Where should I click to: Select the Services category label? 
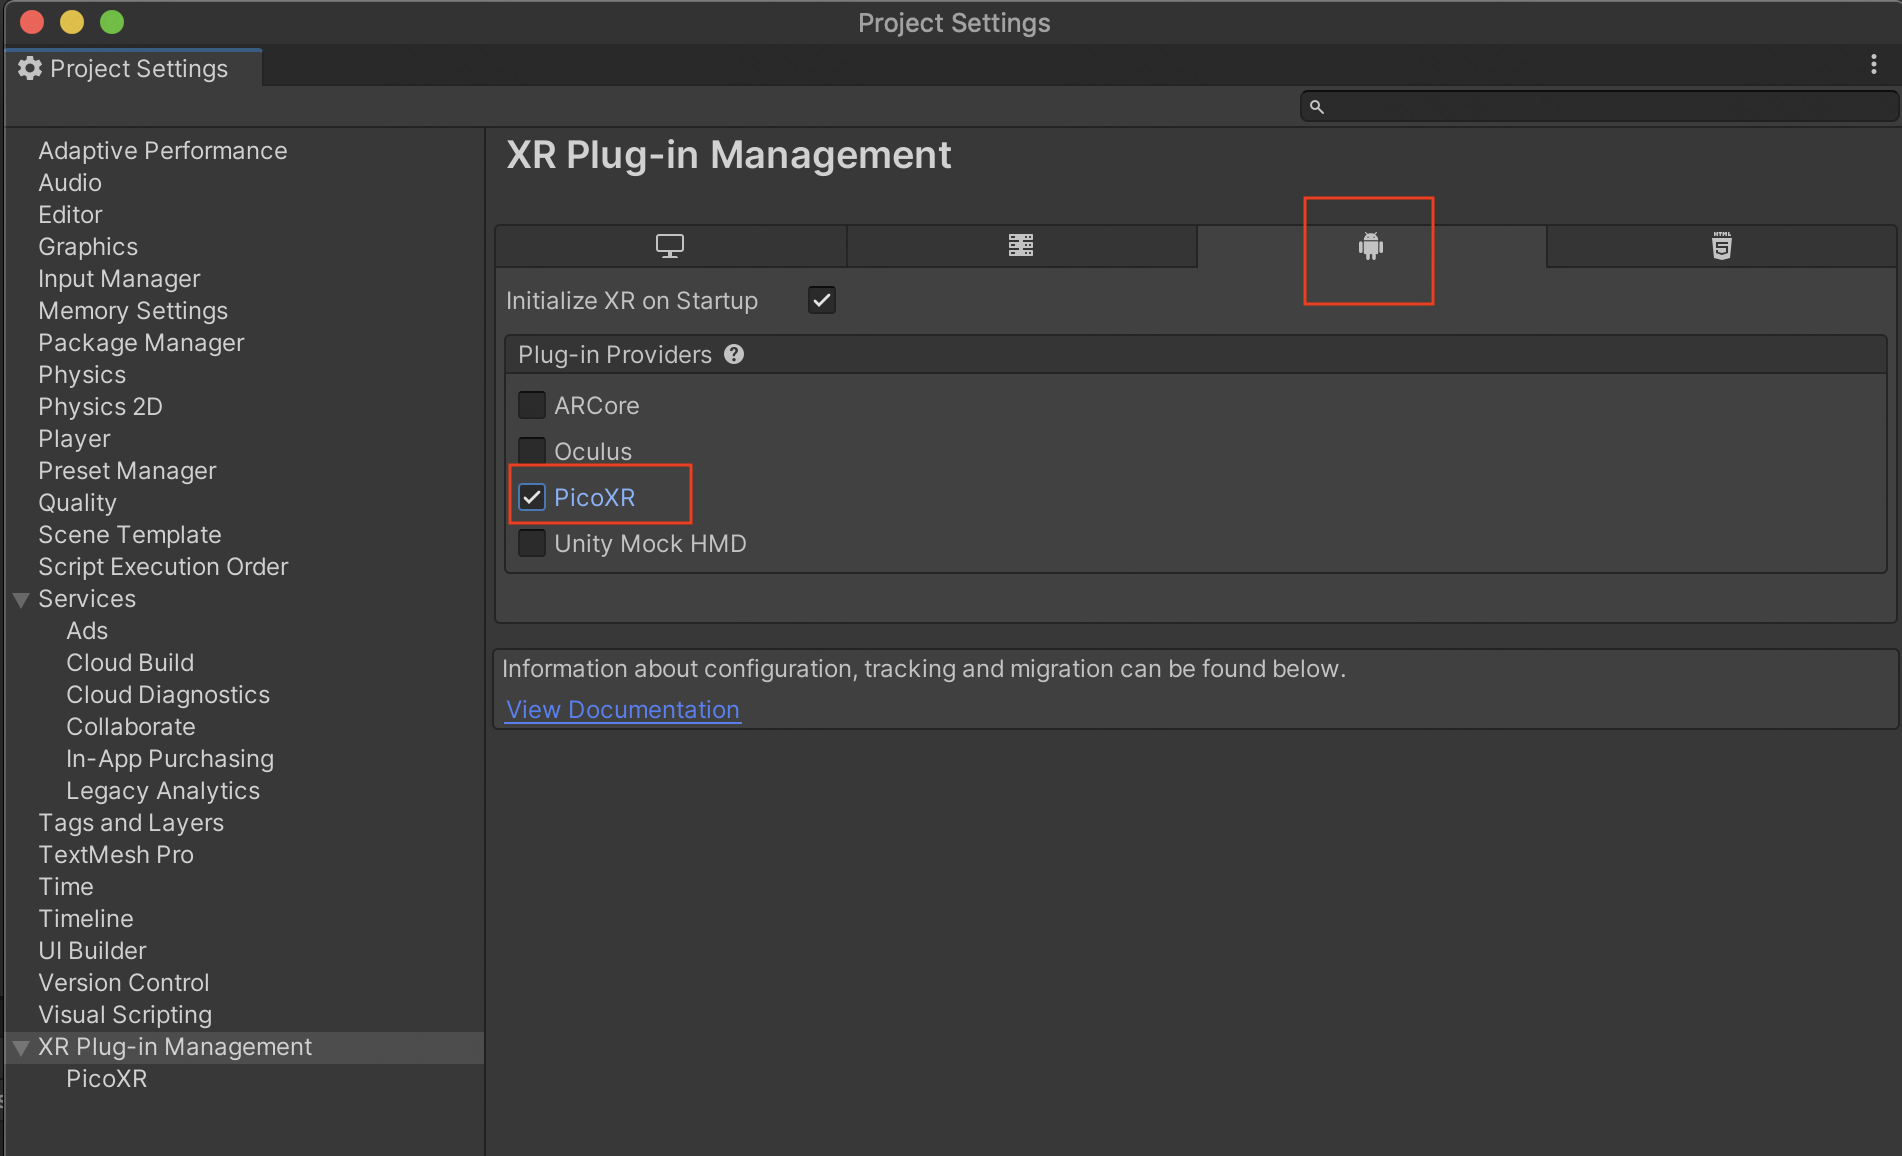[x=87, y=599]
